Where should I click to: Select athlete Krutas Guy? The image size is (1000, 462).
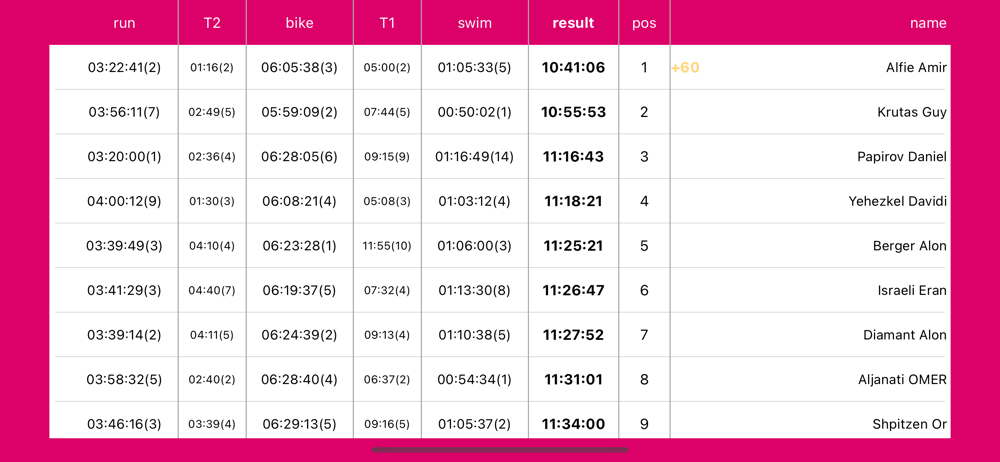click(911, 112)
